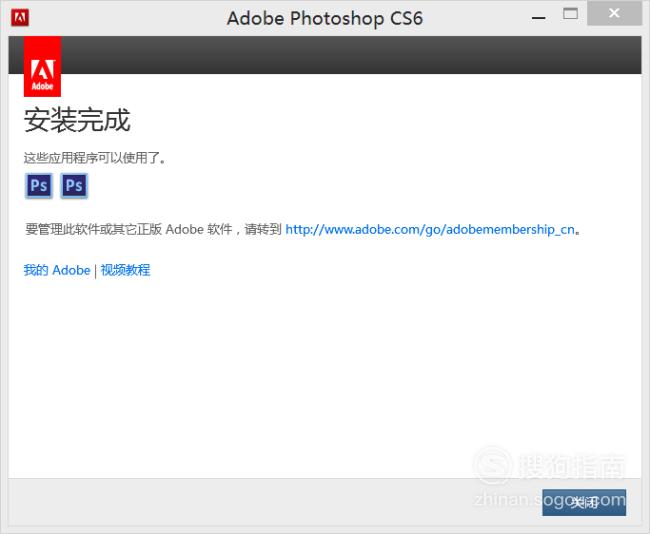
Task: Minimize the installer window
Action: tap(538, 18)
